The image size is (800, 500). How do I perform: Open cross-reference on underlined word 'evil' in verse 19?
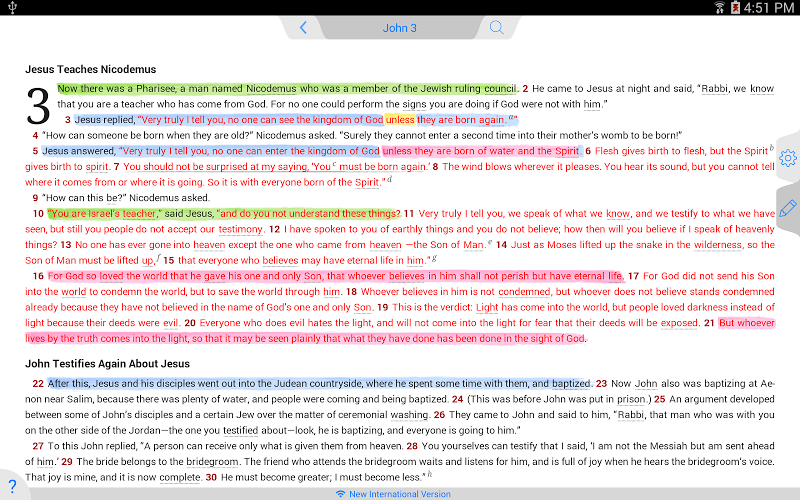pyautogui.click(x=170, y=323)
